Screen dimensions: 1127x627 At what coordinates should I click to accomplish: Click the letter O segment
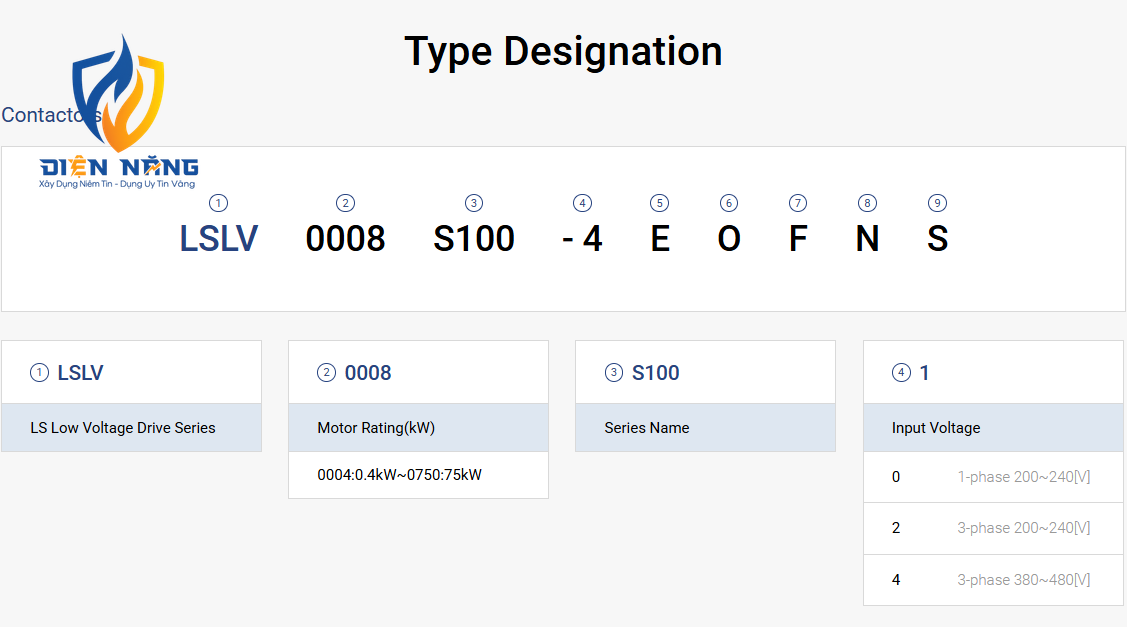click(729, 239)
